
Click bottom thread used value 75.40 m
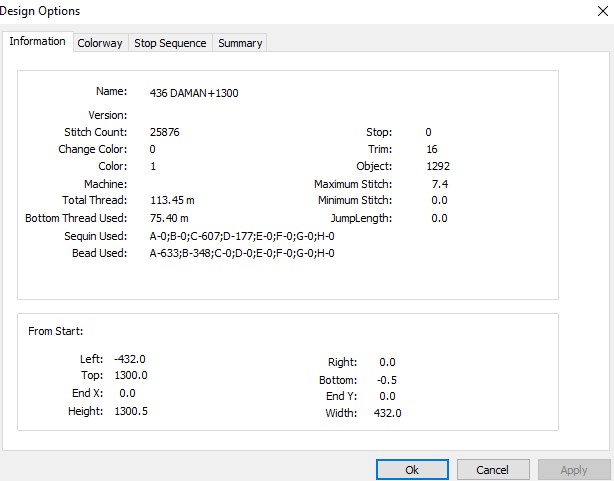coord(169,218)
